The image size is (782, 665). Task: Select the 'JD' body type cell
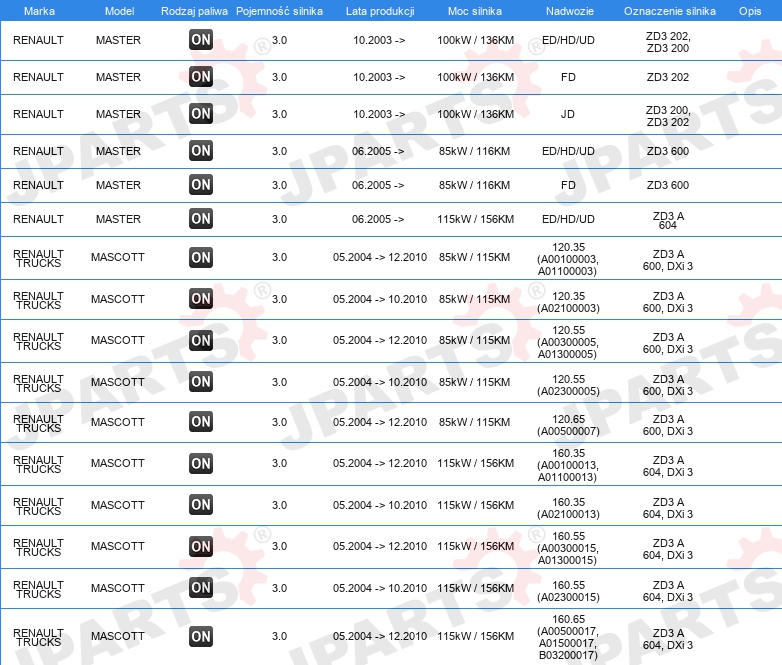point(568,114)
